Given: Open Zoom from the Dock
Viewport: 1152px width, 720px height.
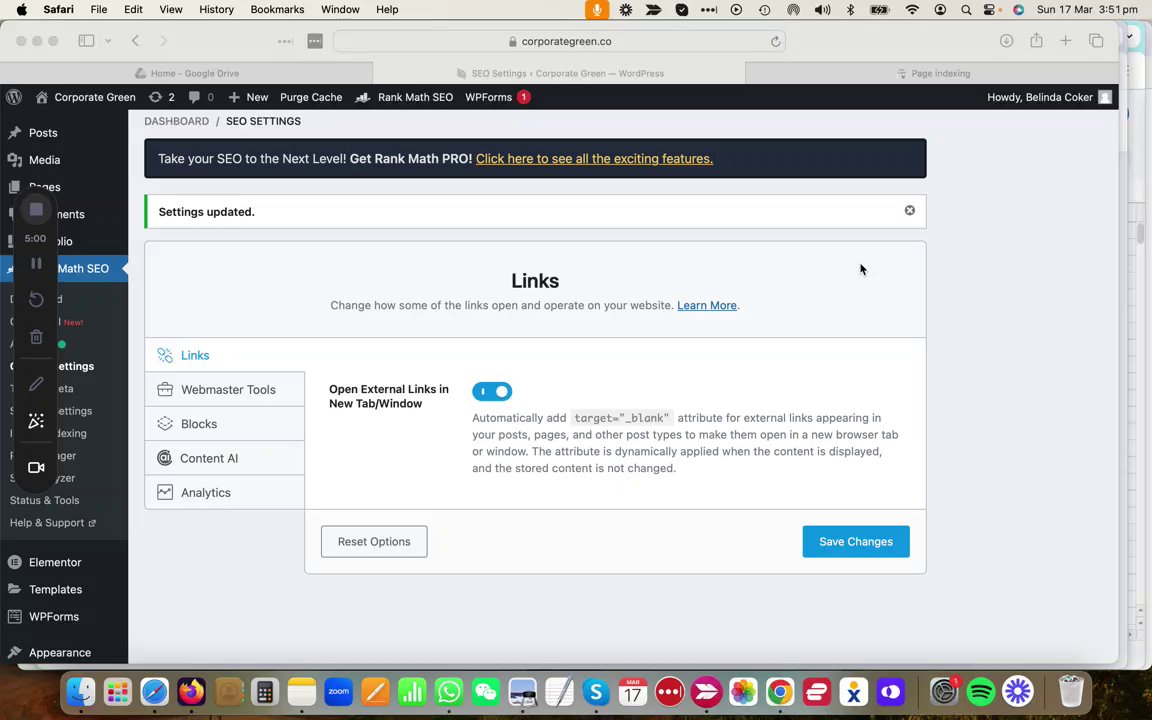Looking at the screenshot, I should [338, 691].
